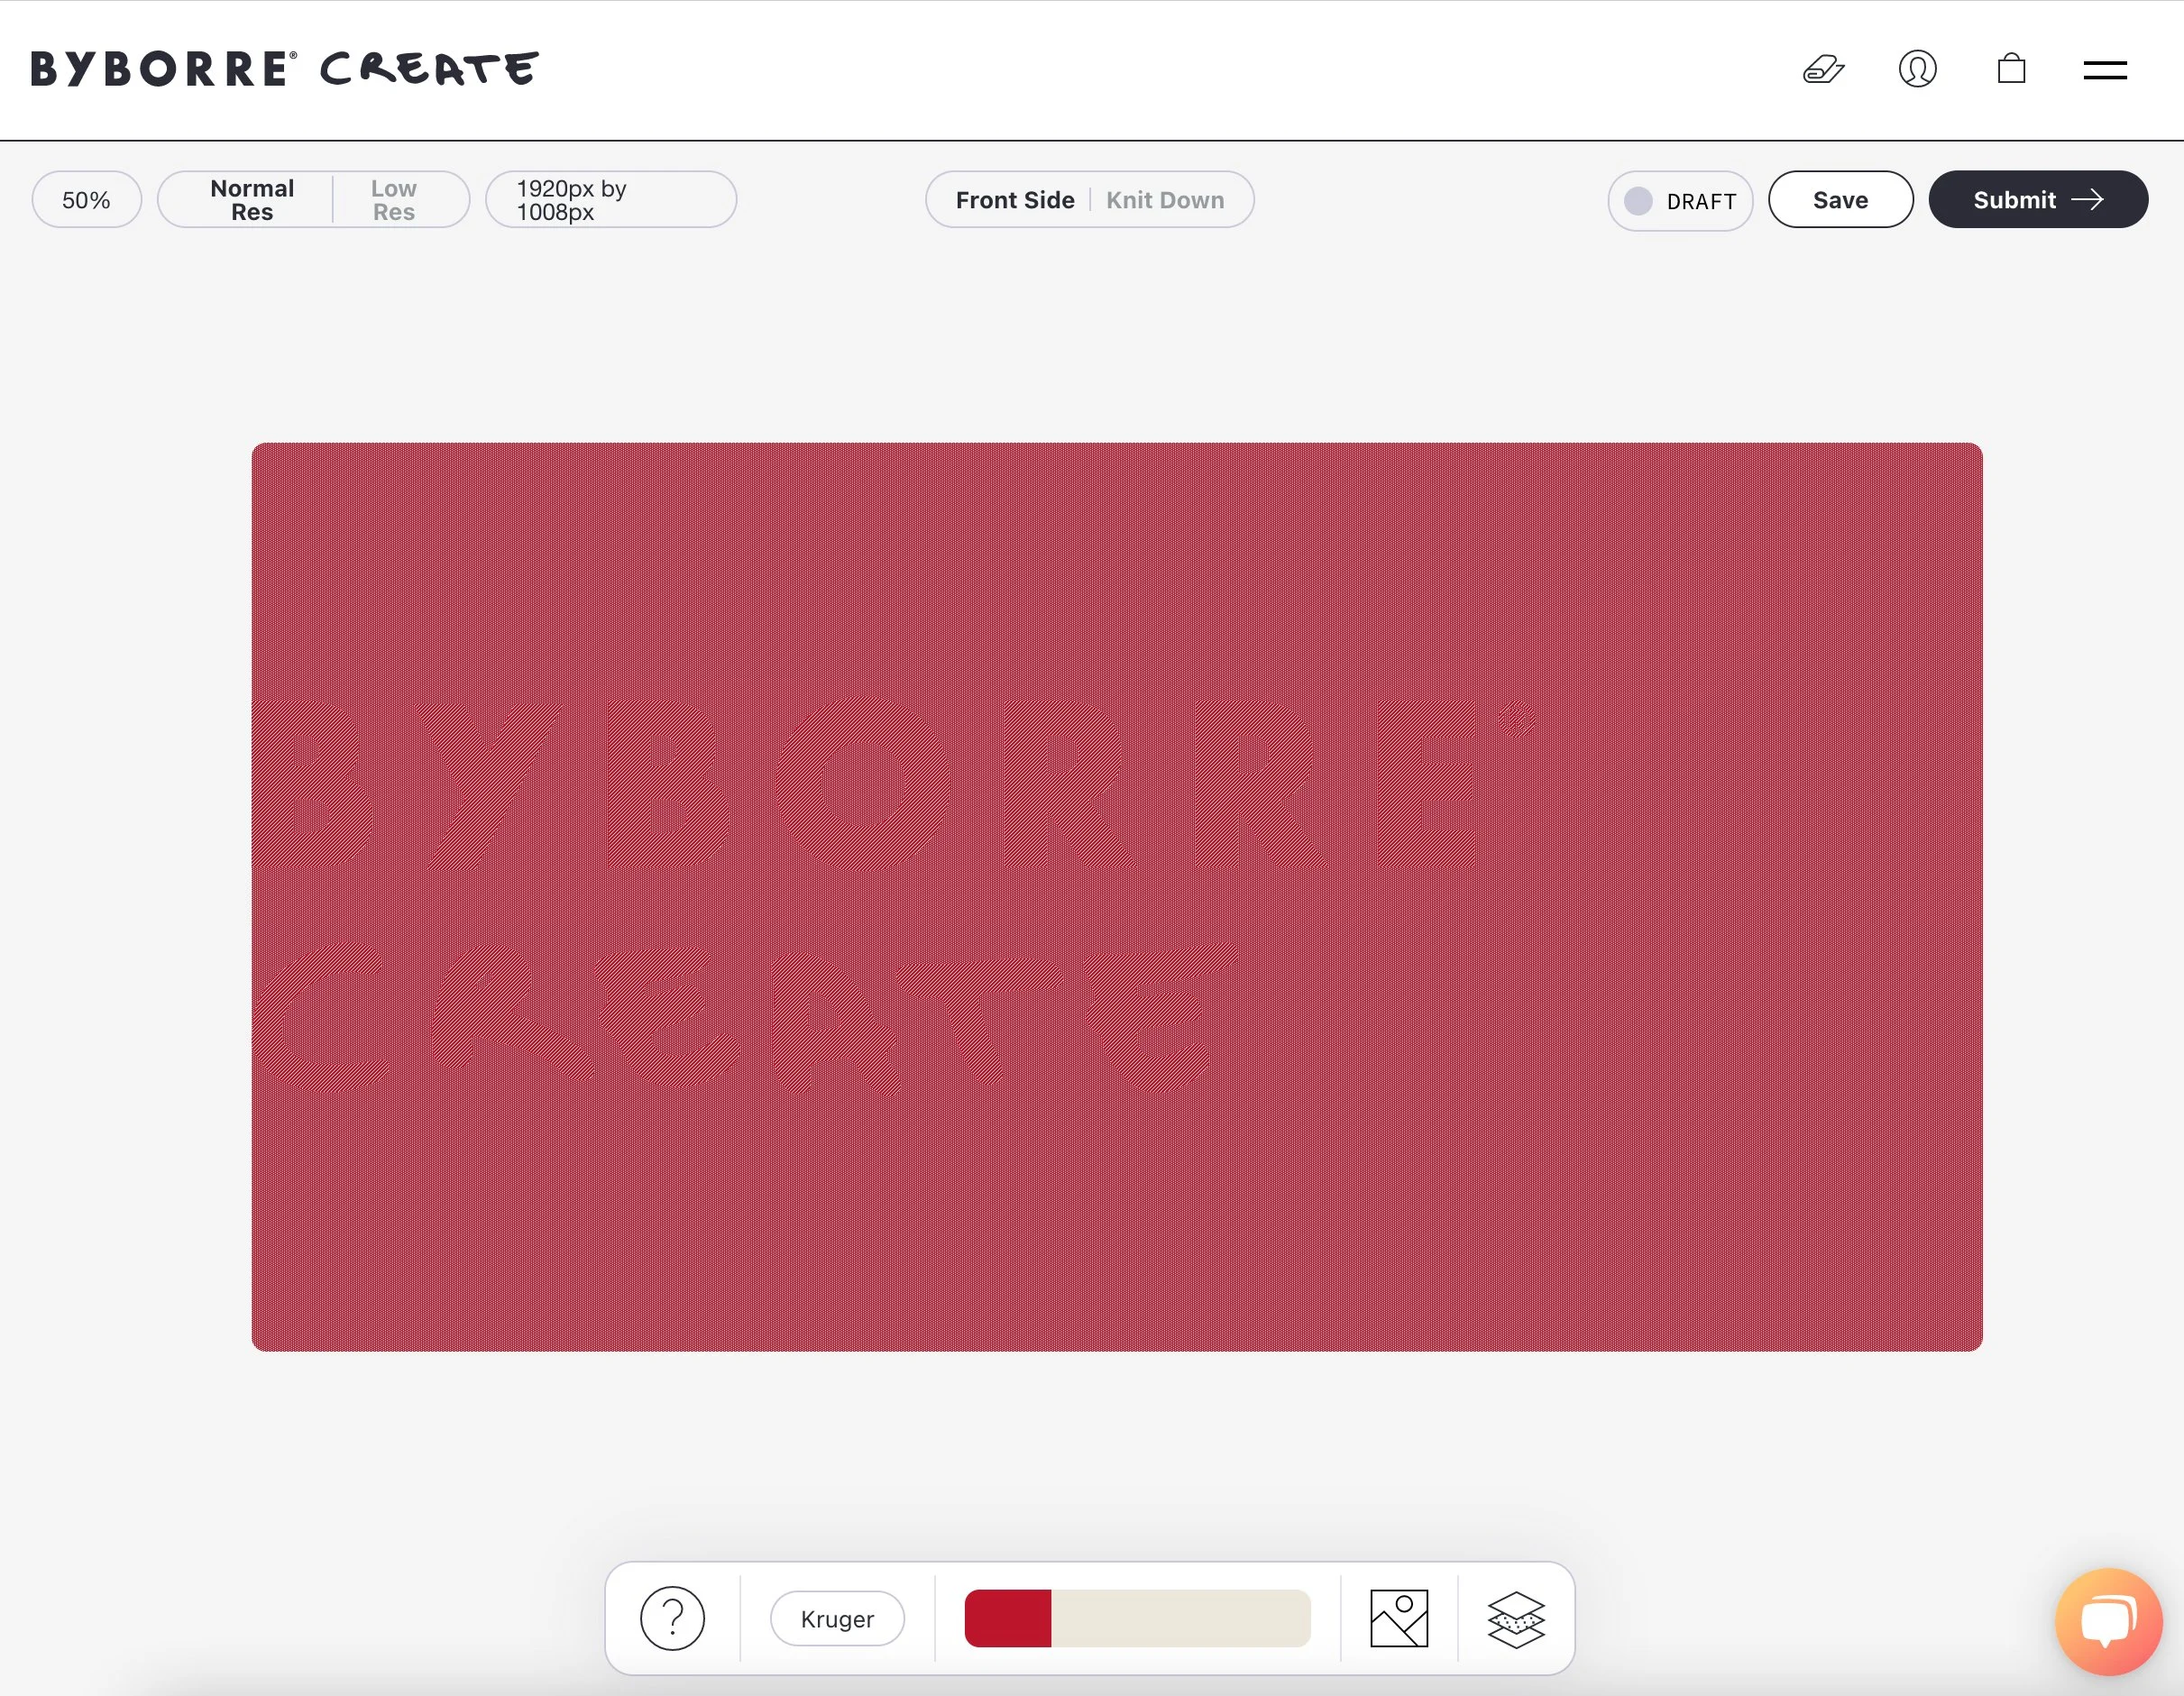This screenshot has width=2184, height=1696.
Task: Switch to Low Res mode
Action: tap(393, 200)
